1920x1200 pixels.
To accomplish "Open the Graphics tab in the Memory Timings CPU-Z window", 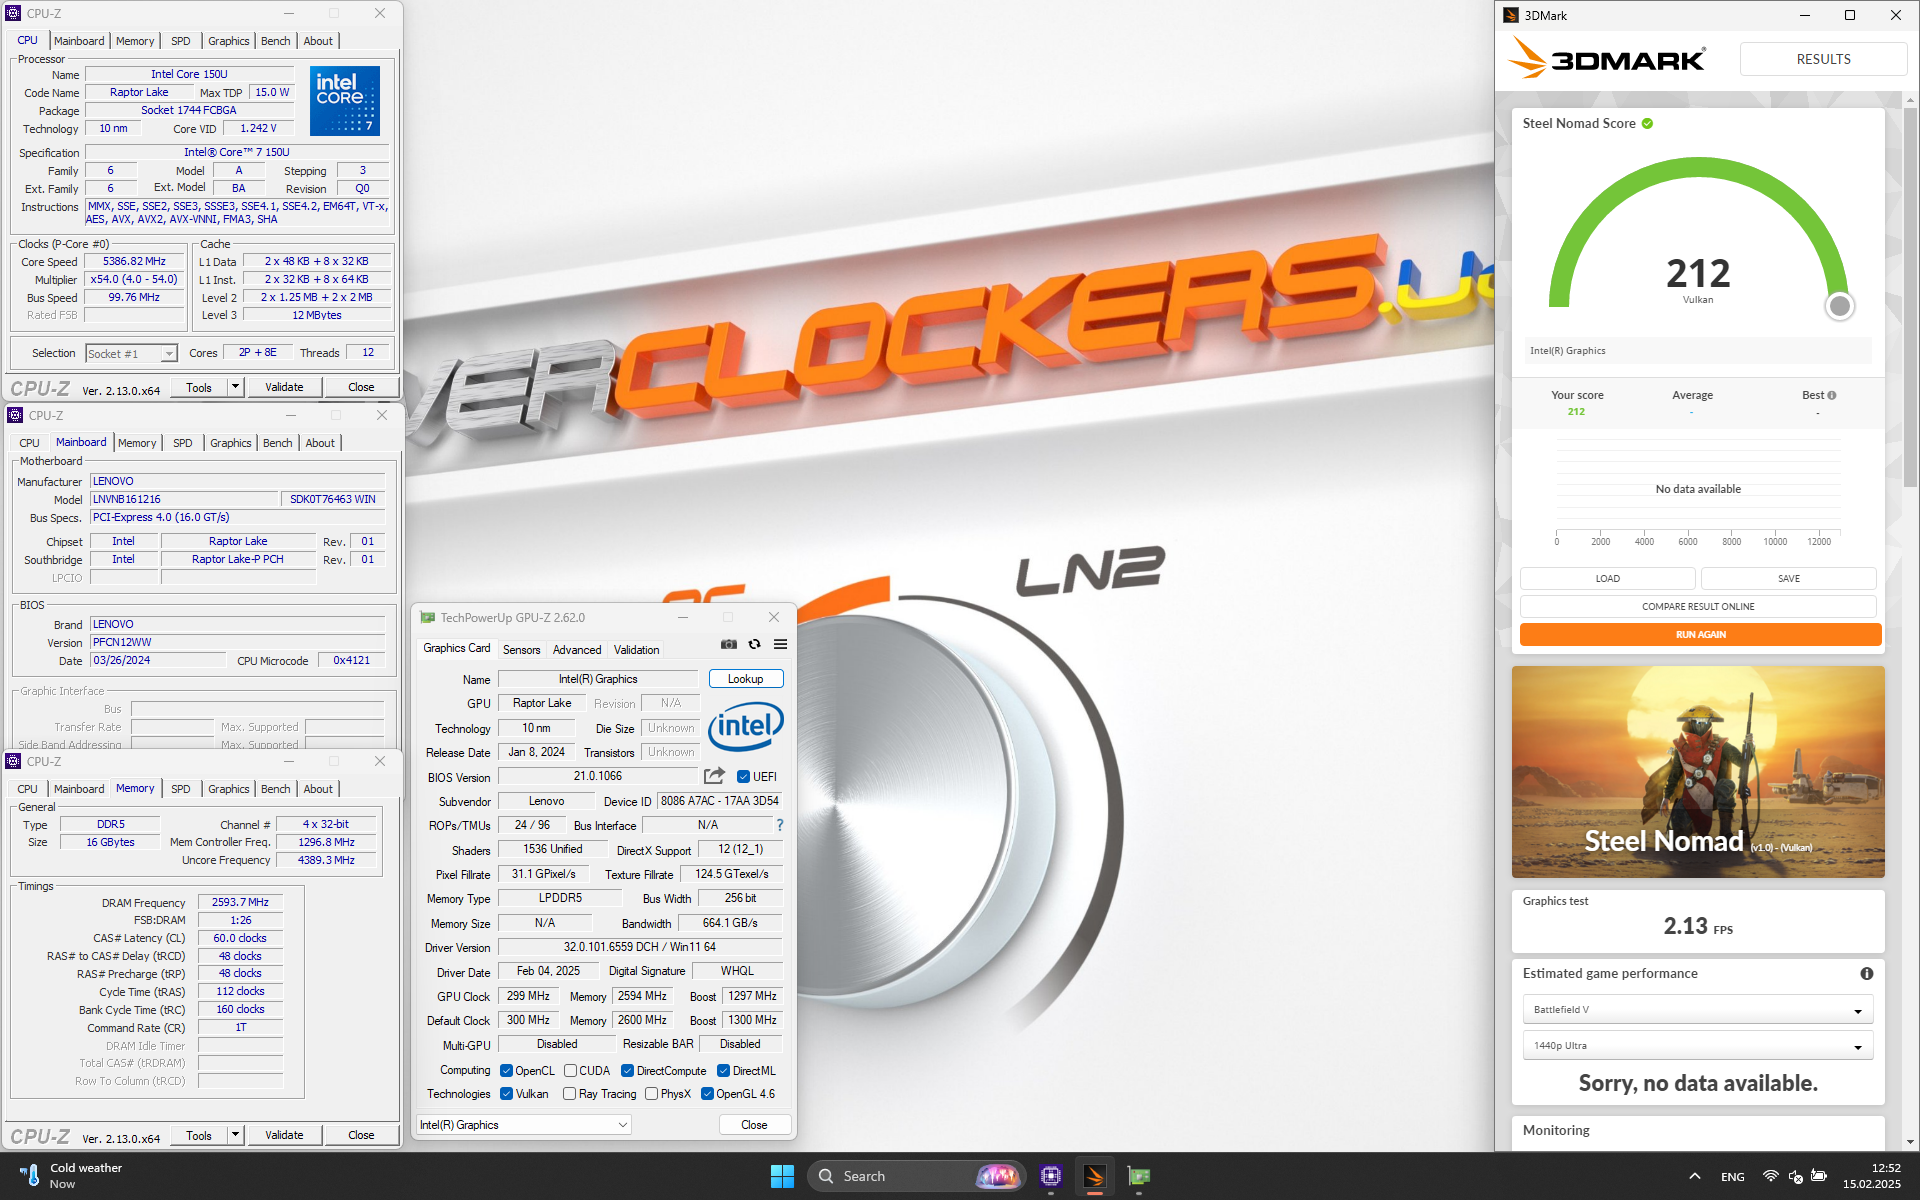I will point(229,789).
